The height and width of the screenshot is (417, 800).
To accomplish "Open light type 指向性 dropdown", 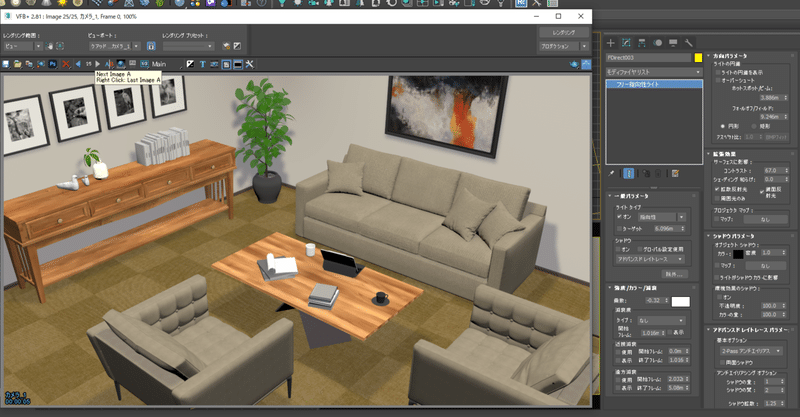I will [x=662, y=217].
